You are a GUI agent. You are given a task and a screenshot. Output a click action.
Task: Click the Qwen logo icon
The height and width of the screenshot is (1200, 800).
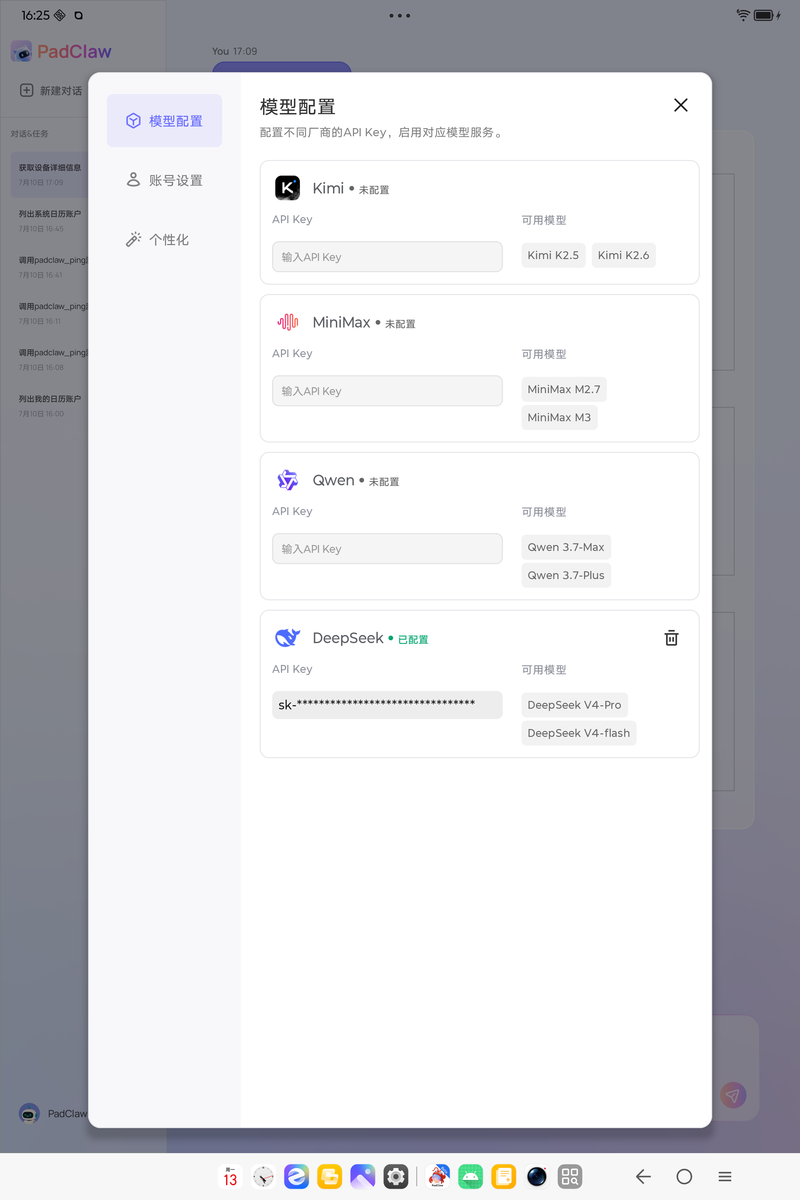click(x=287, y=480)
